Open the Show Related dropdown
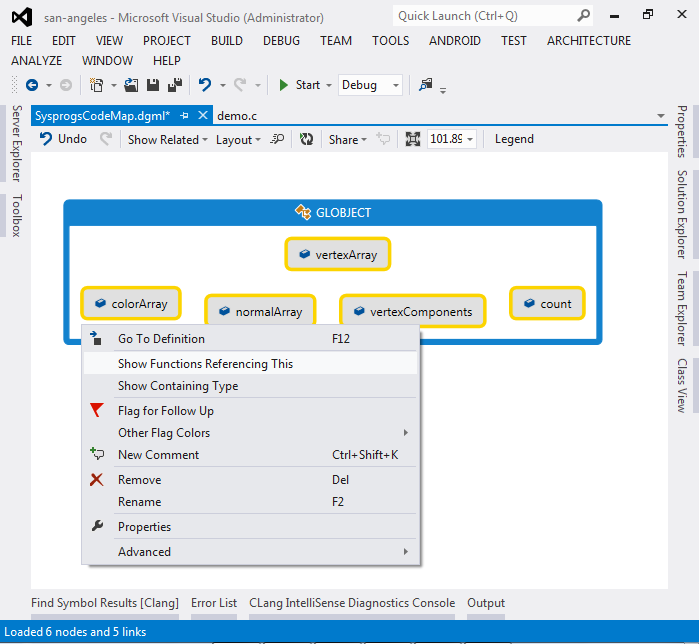This screenshot has height=644, width=699. pyautogui.click(x=168, y=139)
